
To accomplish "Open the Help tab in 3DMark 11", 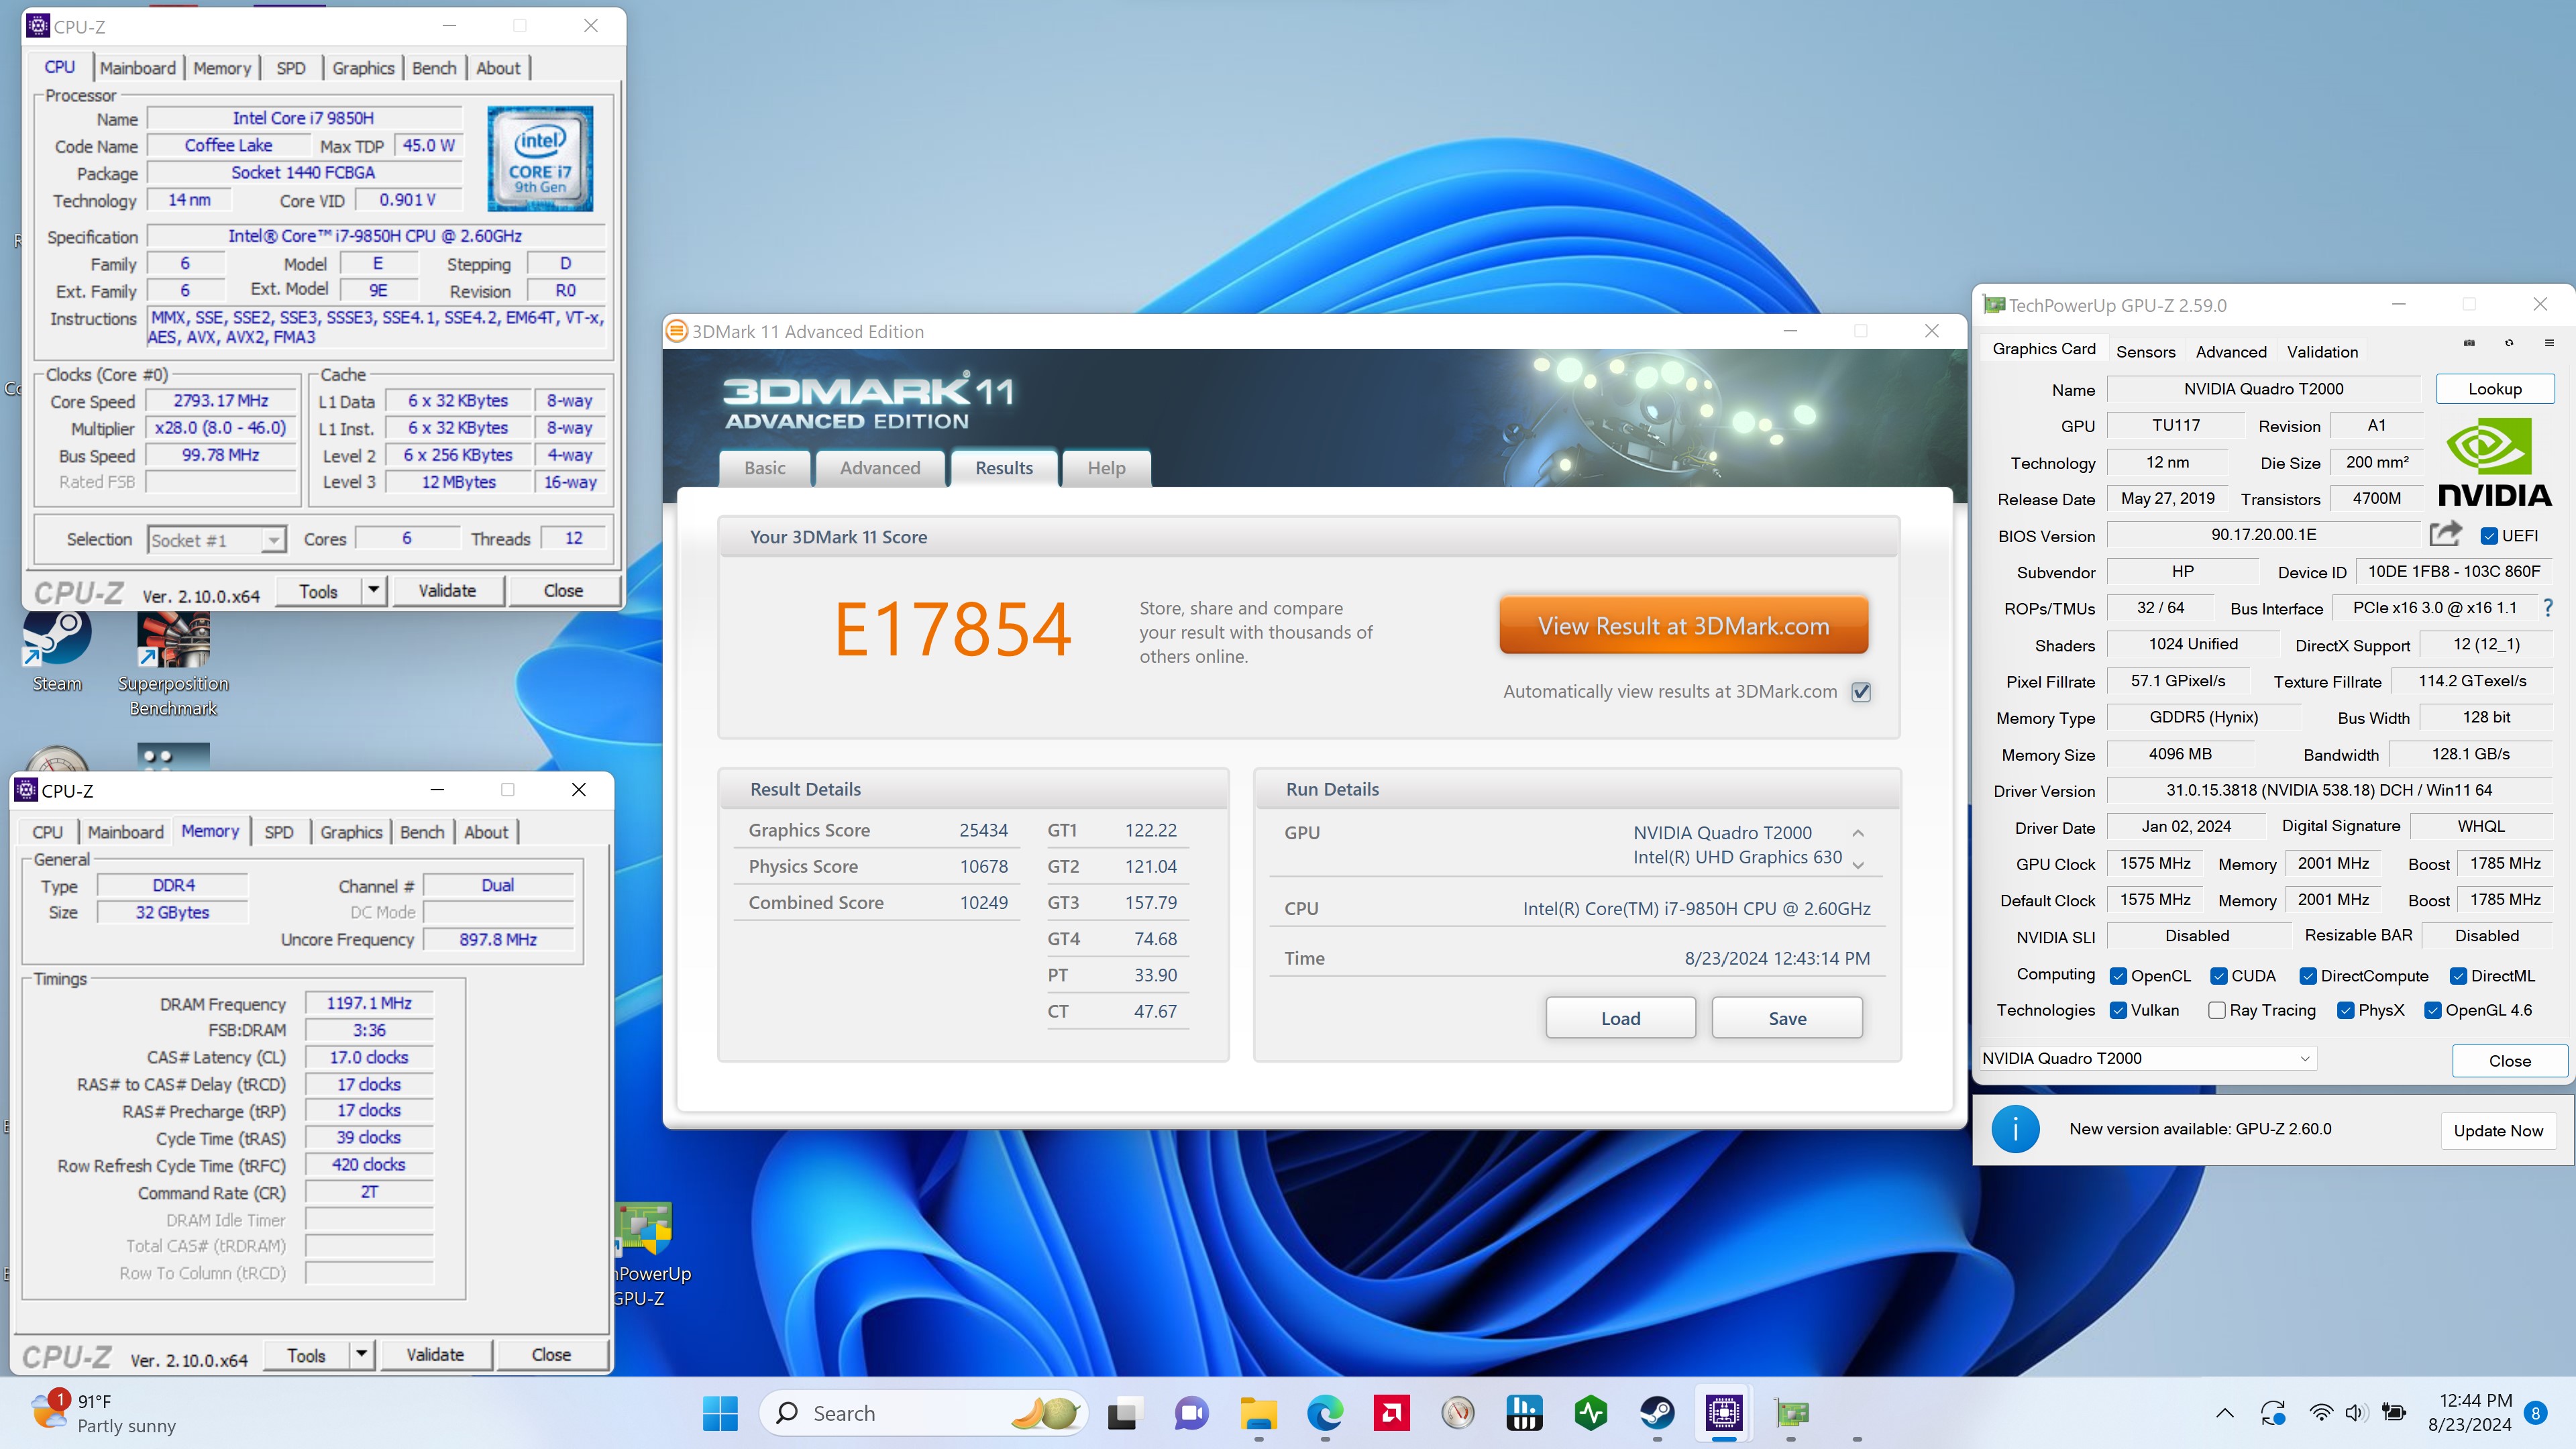I will 1106,468.
